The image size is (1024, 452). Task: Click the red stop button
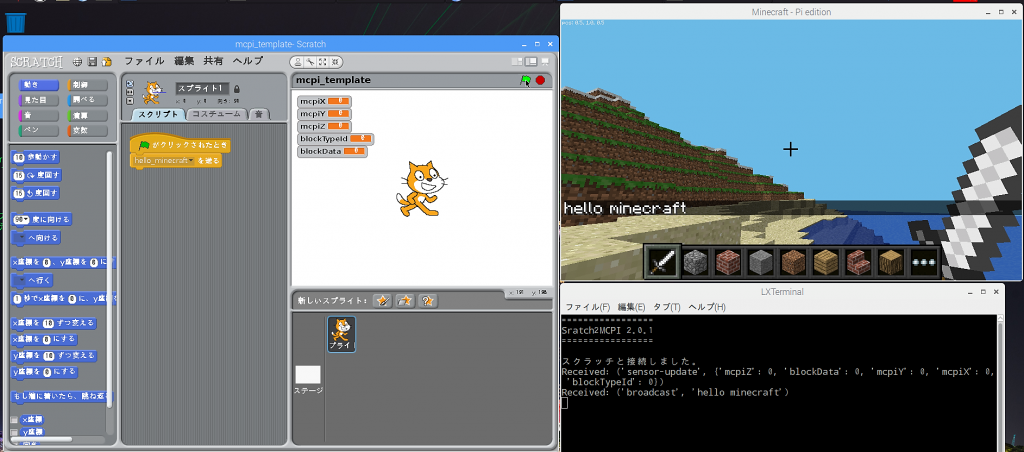tap(540, 80)
